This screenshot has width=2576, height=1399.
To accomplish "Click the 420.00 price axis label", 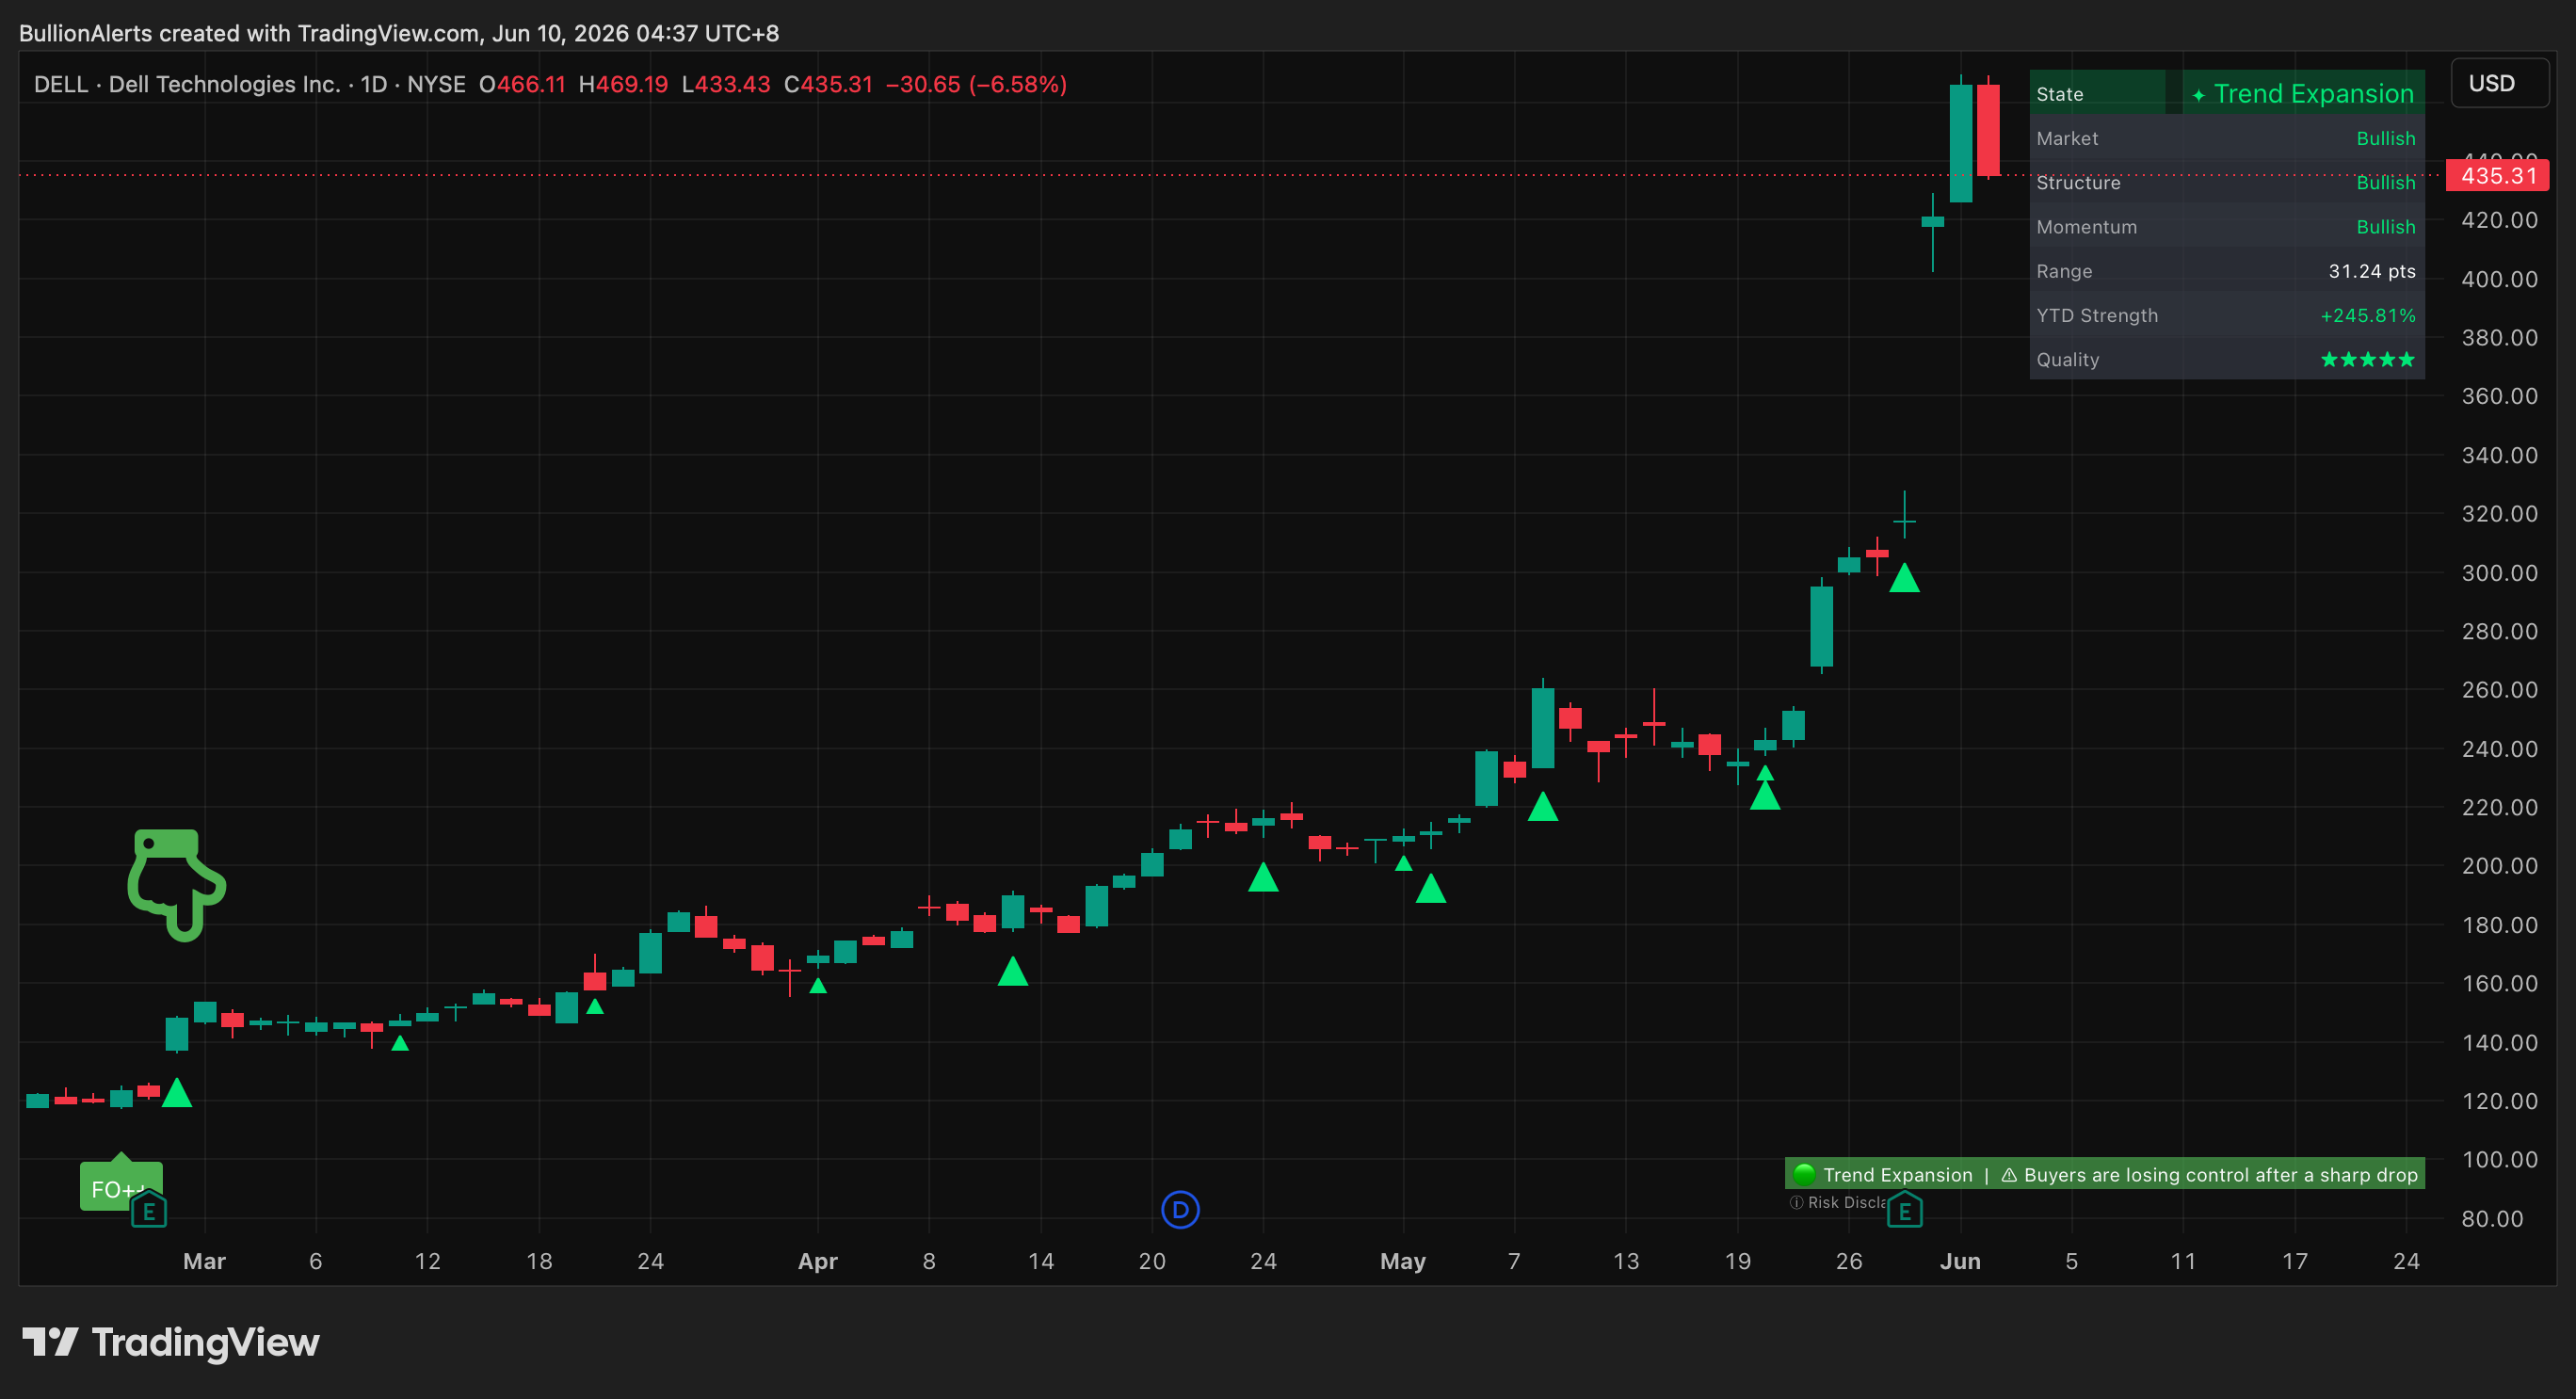I will (2499, 220).
